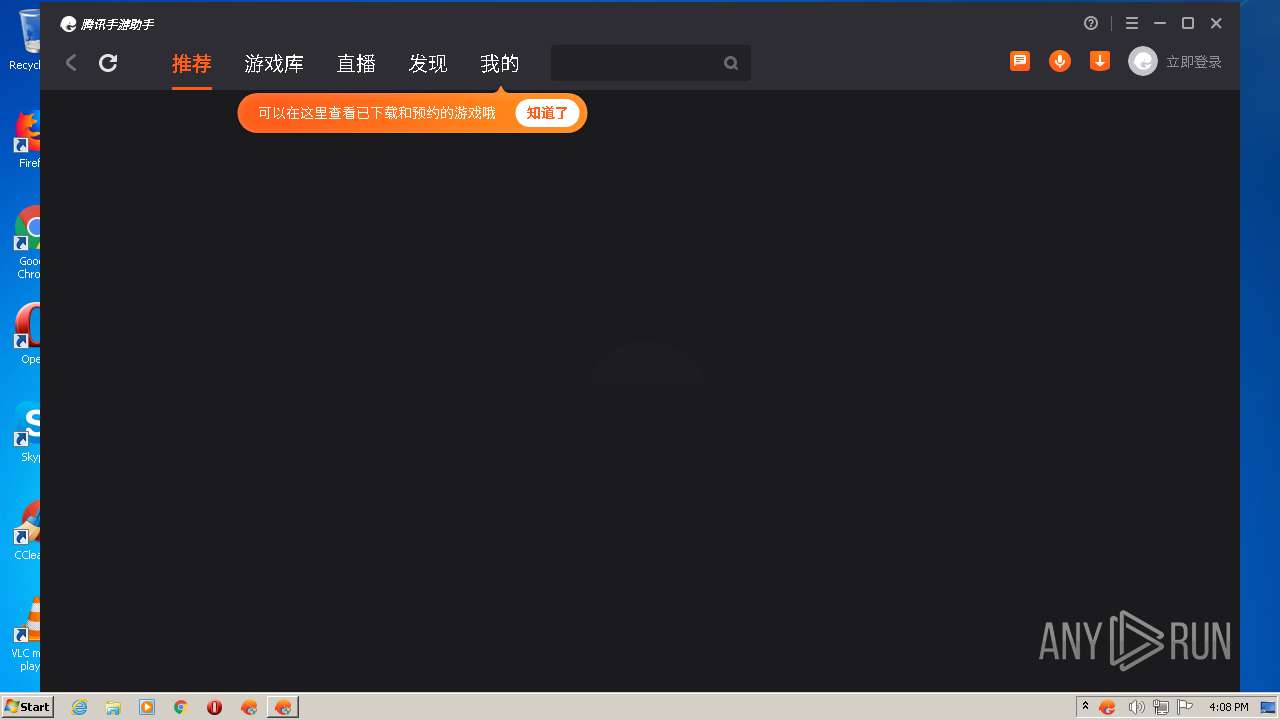This screenshot has height=720, width=1280.
Task: Click the 立即登录 login link
Action: 1194,62
